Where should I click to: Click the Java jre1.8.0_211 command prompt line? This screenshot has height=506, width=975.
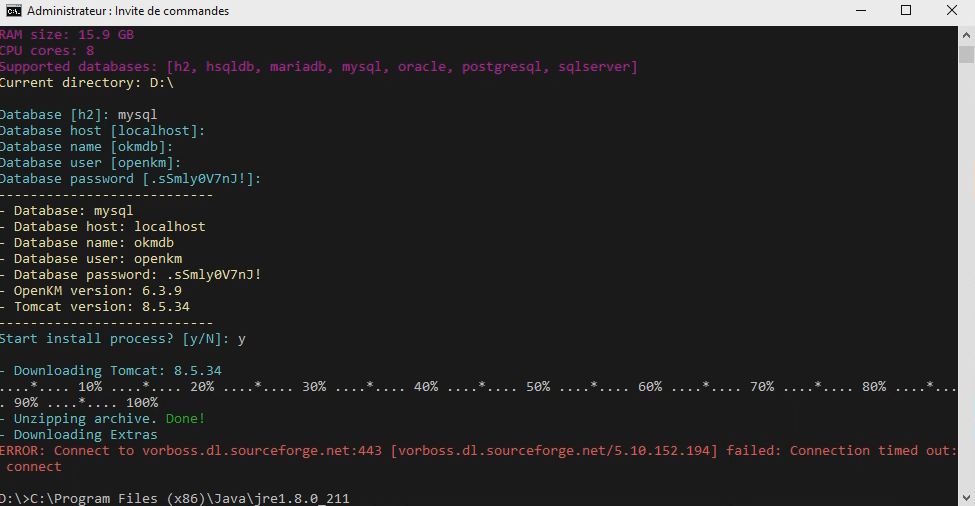pos(175,498)
